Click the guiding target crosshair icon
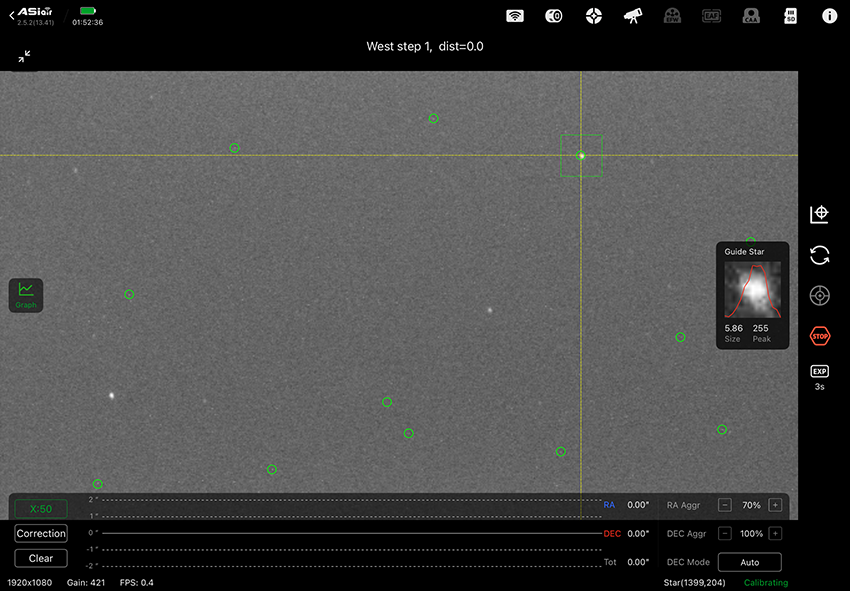This screenshot has height=591, width=850. (x=819, y=296)
